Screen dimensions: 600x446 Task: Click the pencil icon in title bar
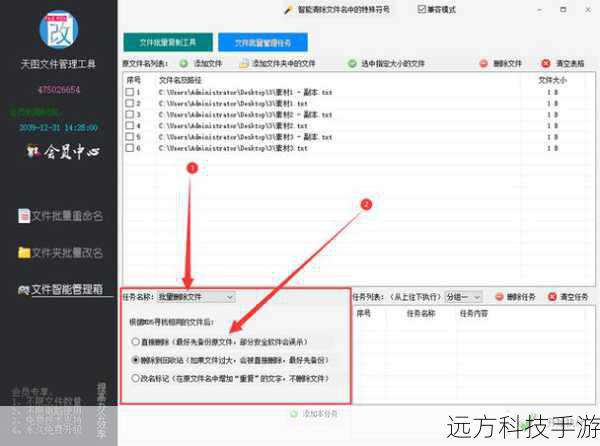click(x=288, y=10)
